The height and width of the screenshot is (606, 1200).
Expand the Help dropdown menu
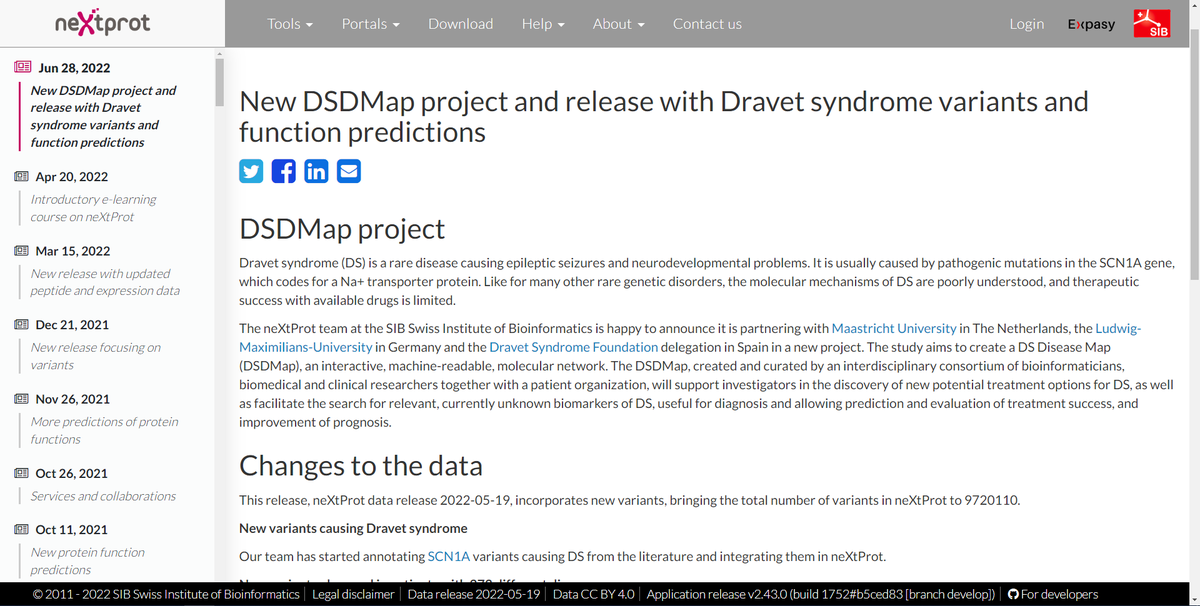(x=543, y=23)
